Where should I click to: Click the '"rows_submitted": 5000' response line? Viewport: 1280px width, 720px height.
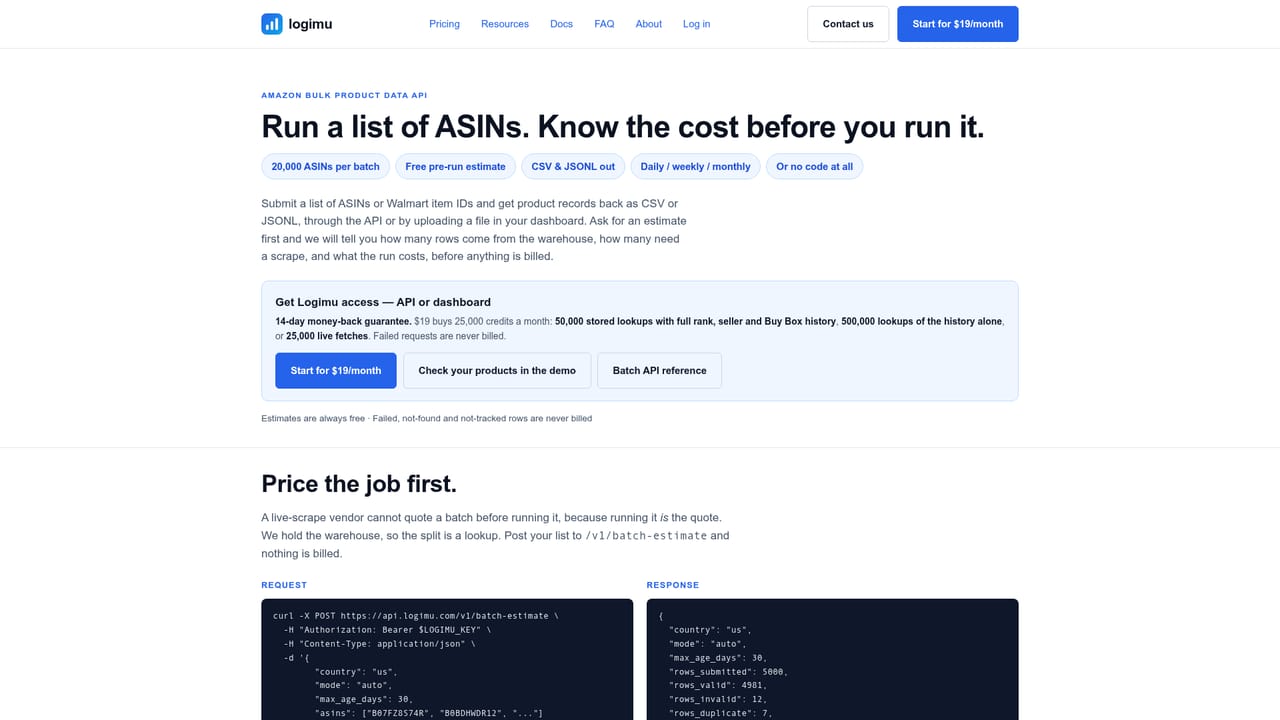(728, 672)
